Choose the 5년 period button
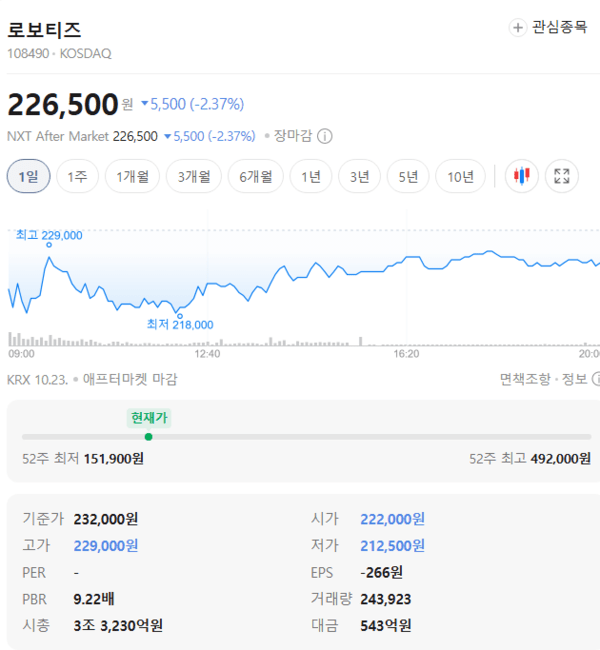 pos(408,176)
